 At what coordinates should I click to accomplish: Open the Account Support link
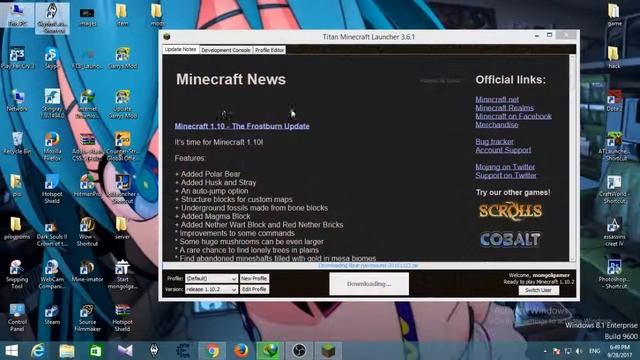pyautogui.click(x=503, y=150)
